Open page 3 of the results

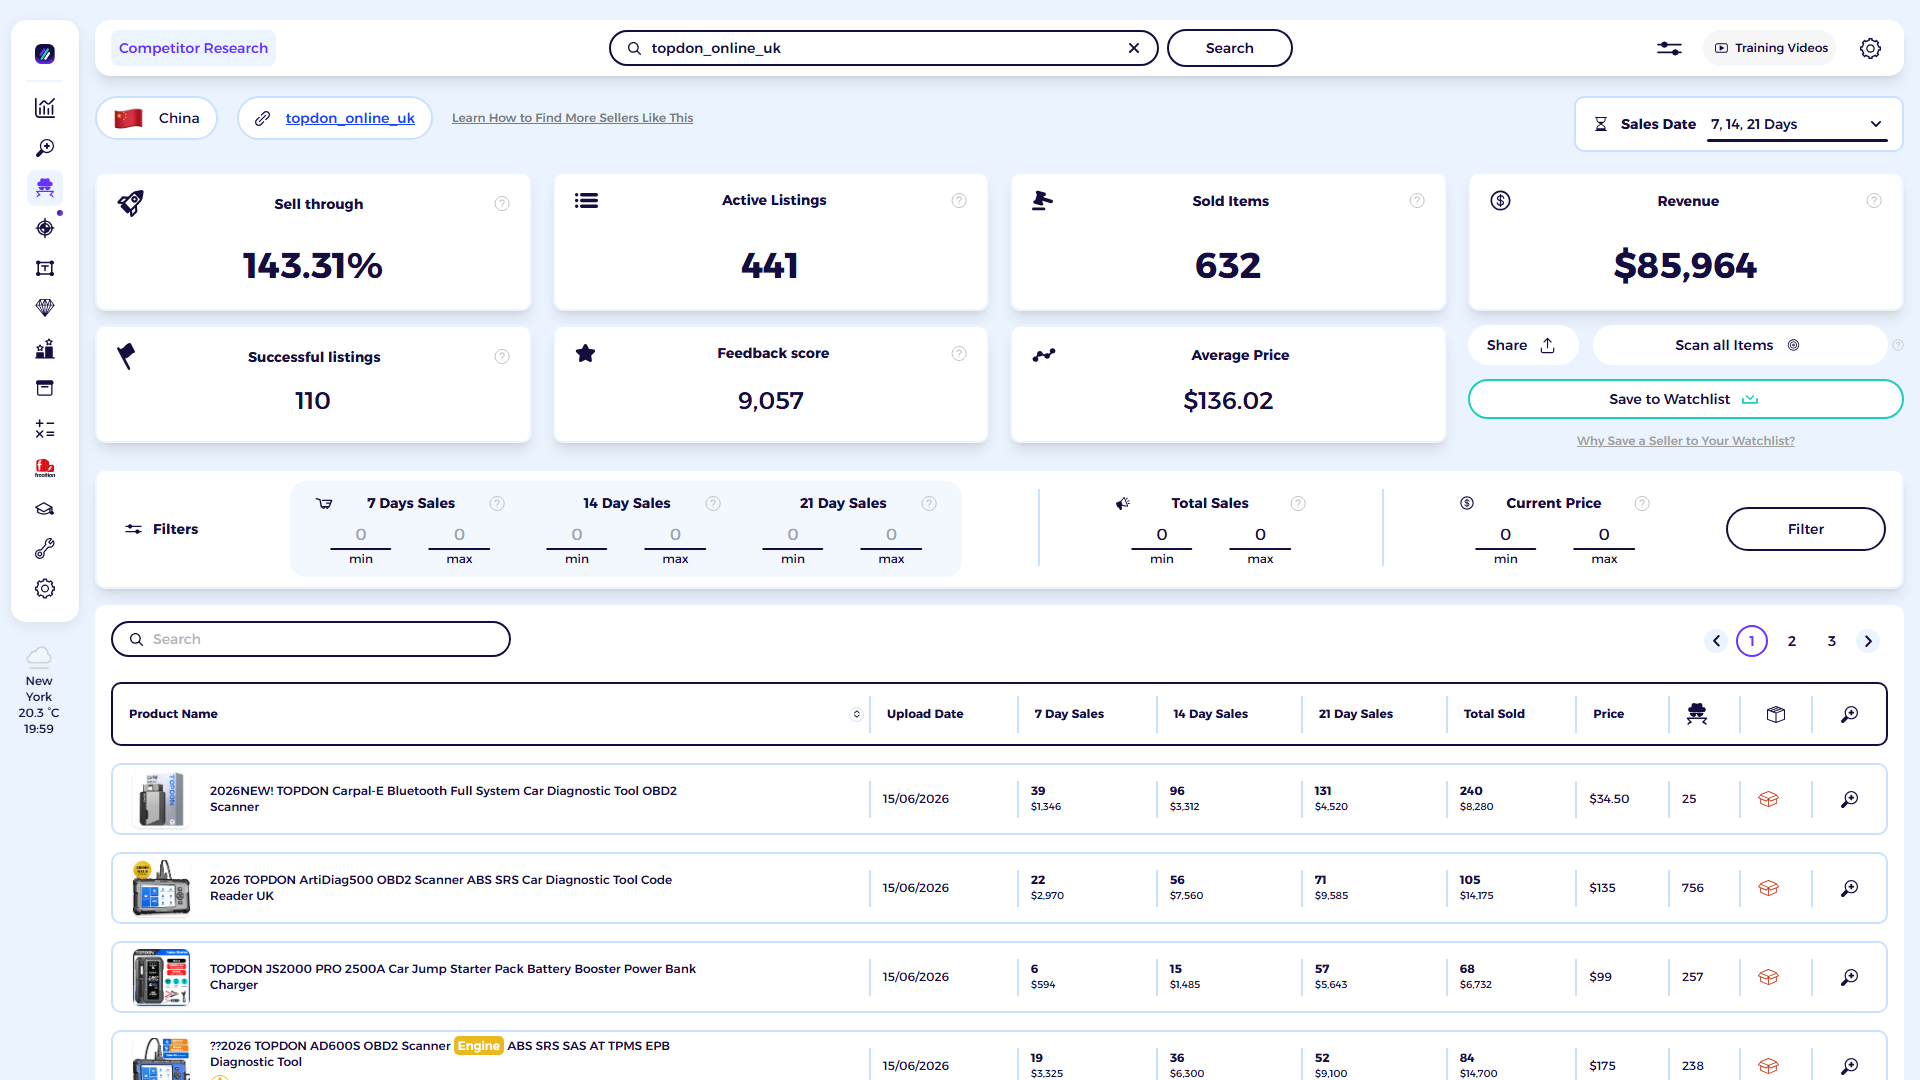(1832, 641)
